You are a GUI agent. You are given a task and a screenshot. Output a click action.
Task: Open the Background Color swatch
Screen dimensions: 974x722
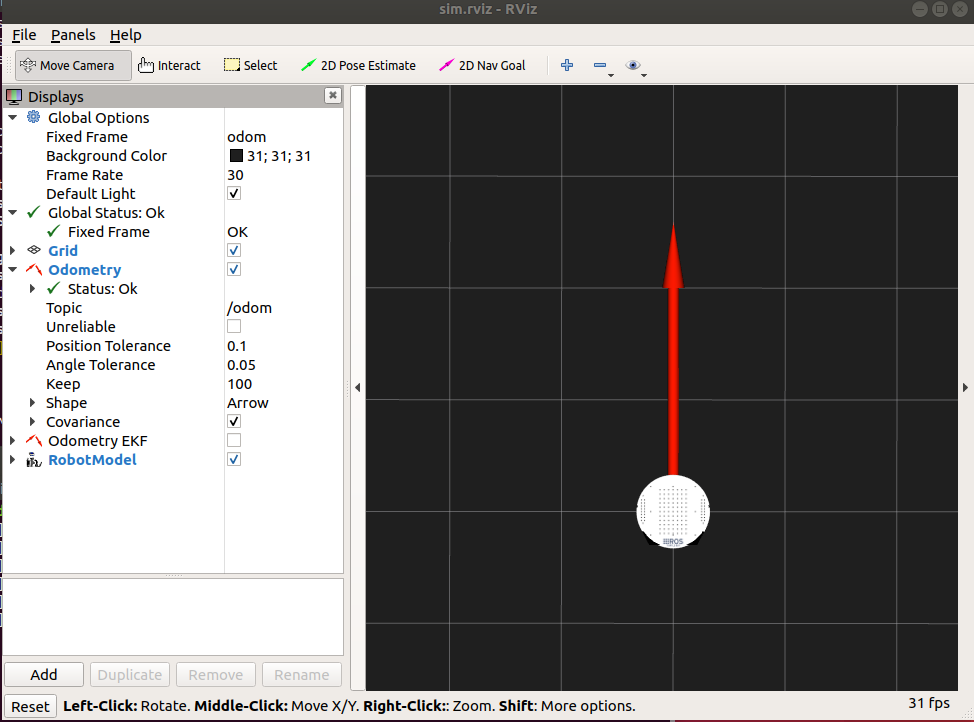click(236, 155)
